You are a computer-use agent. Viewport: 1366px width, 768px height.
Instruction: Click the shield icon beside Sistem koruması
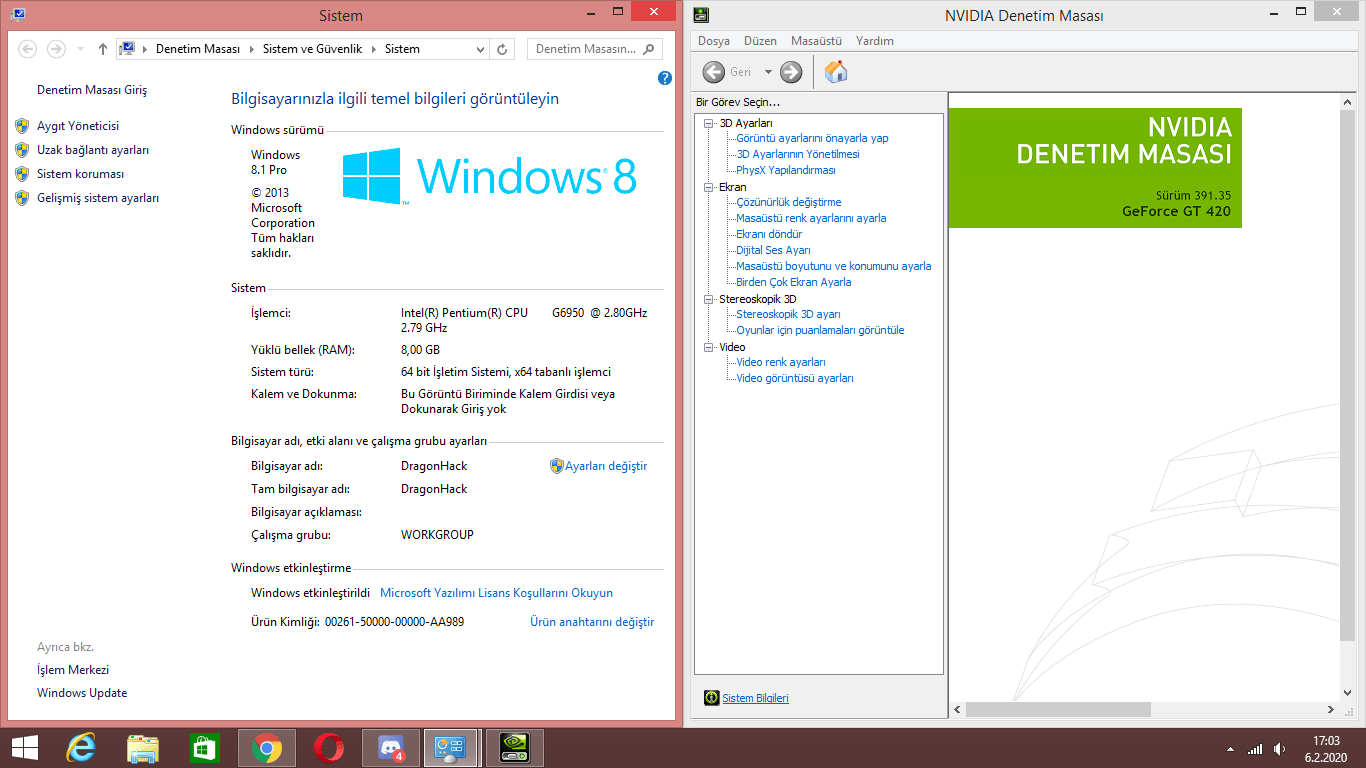click(x=22, y=174)
